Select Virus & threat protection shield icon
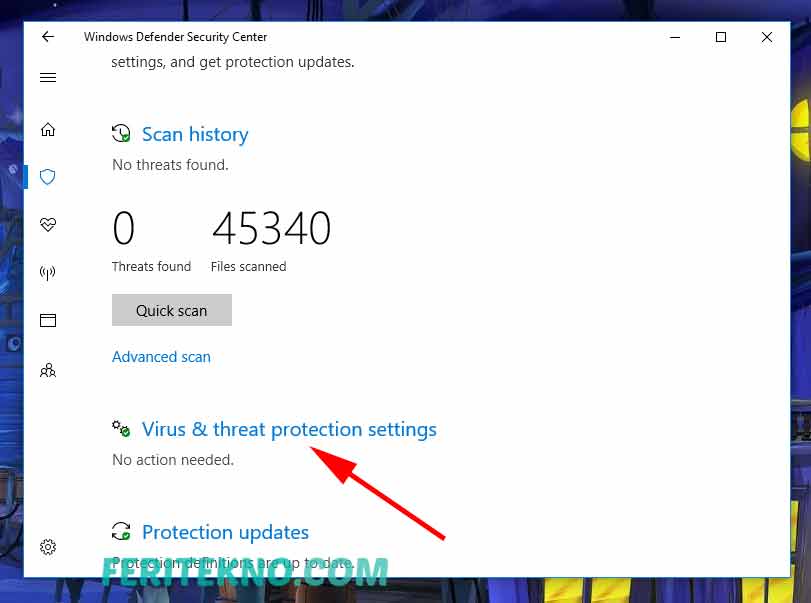Screen dimensions: 811x603 click(x=48, y=177)
